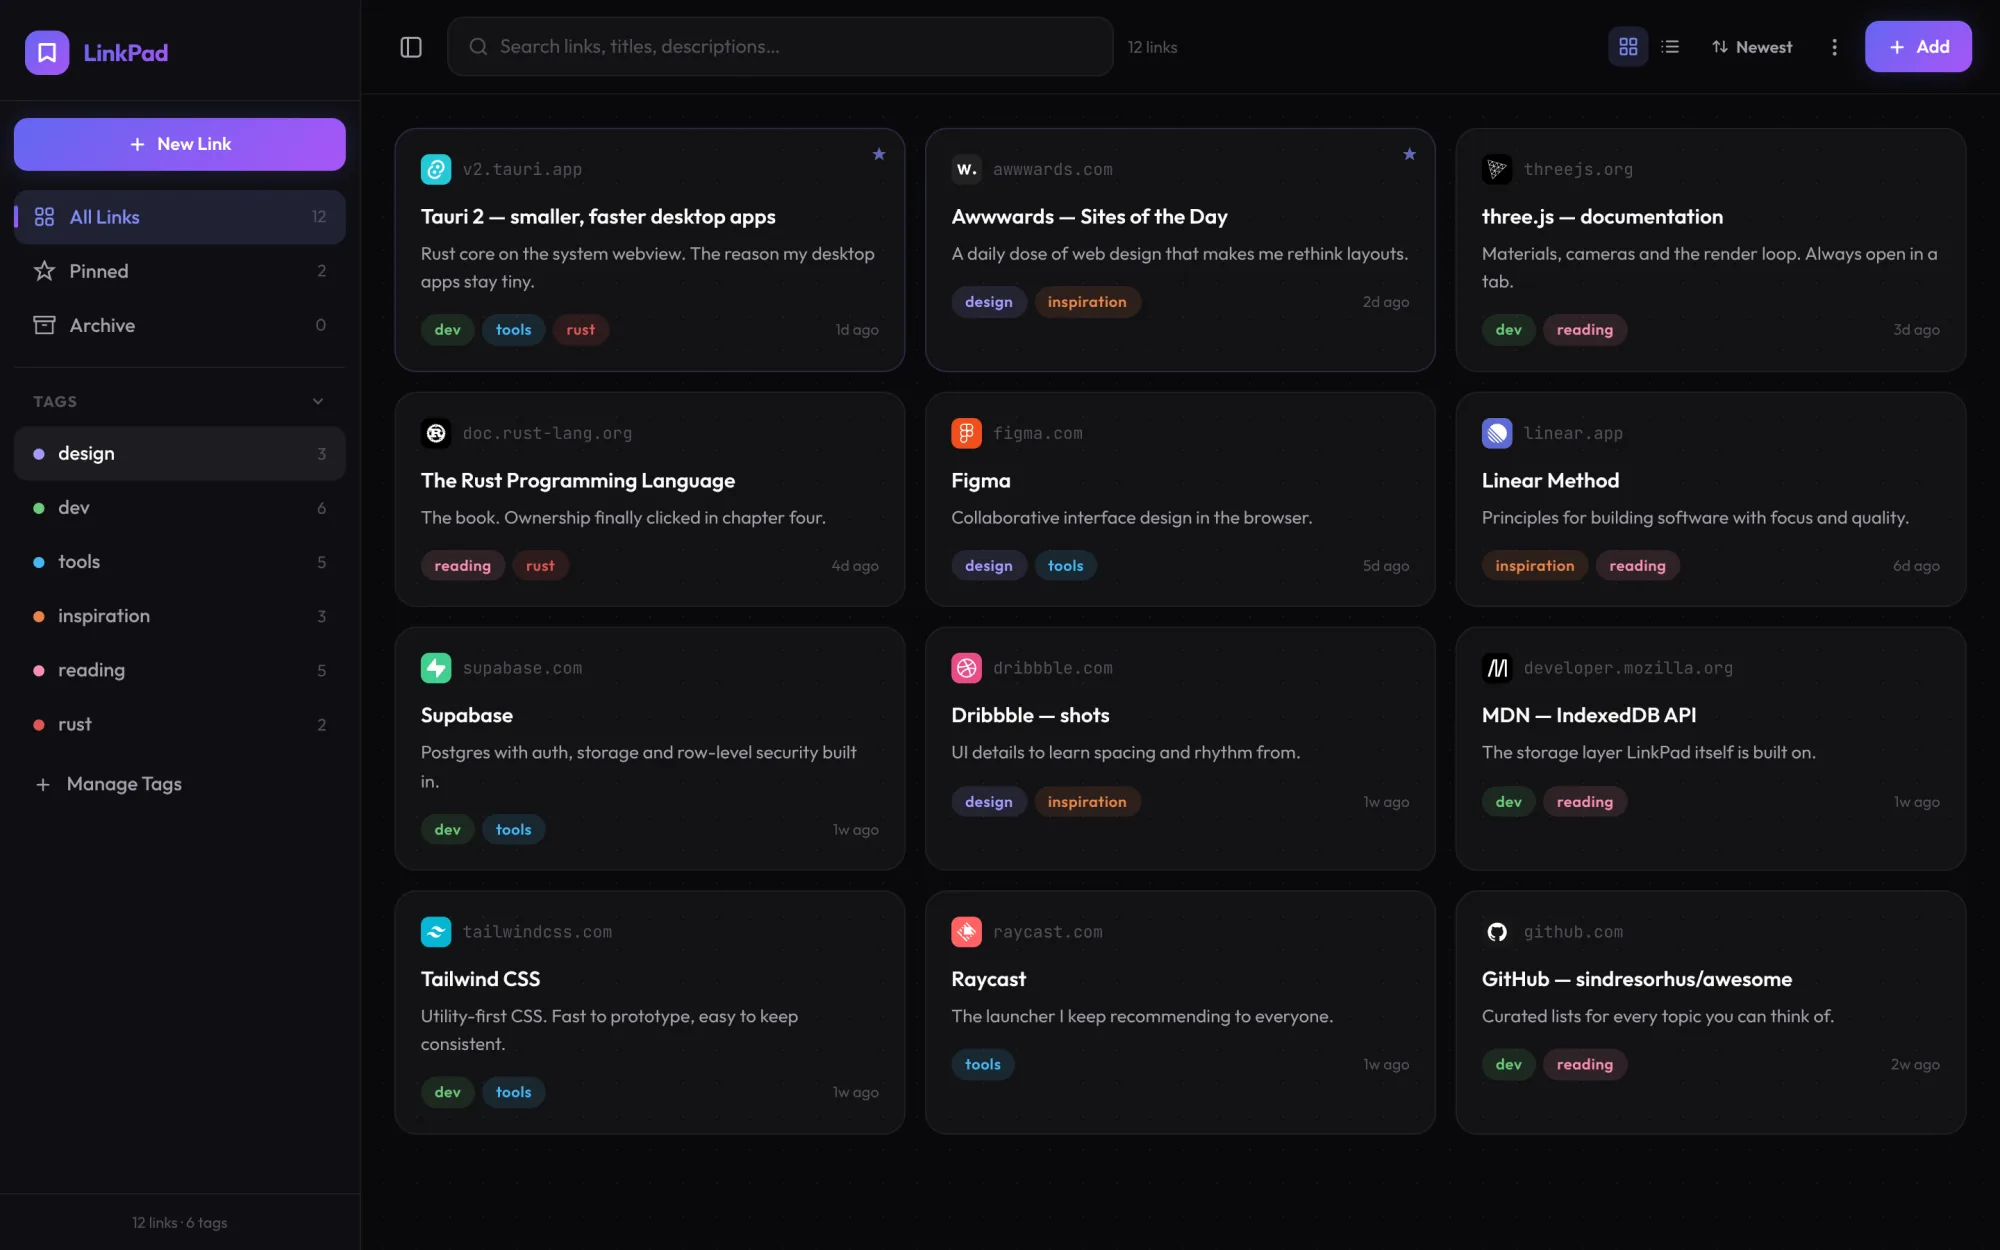Filter by reading tag in sidebar
This screenshot has width=2000, height=1250.
coord(180,670)
